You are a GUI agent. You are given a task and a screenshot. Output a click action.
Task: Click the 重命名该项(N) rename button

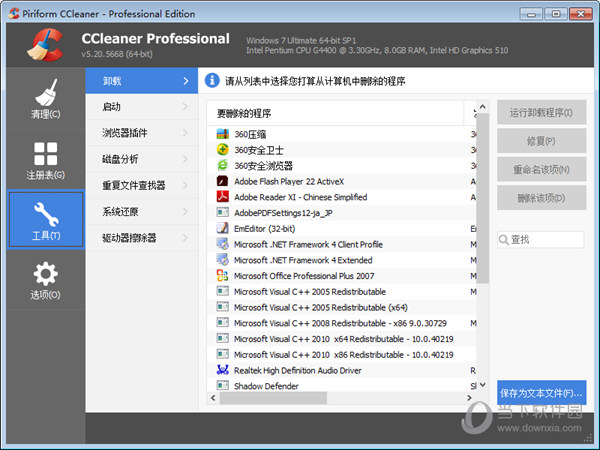tap(541, 170)
